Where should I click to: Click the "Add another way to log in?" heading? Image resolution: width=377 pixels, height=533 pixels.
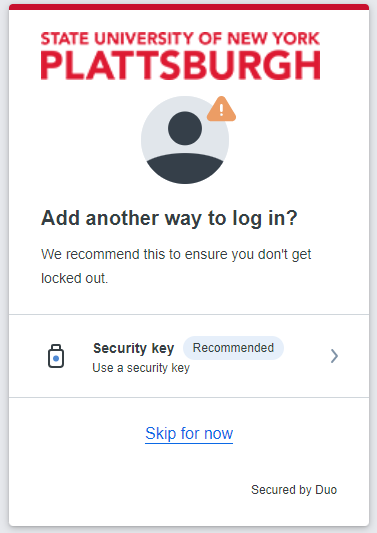coord(169,218)
